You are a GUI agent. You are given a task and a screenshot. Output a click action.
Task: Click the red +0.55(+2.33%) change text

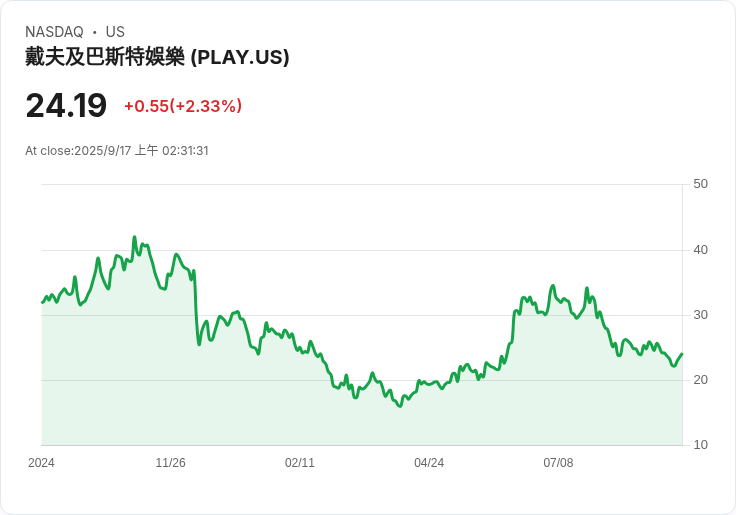[183, 106]
